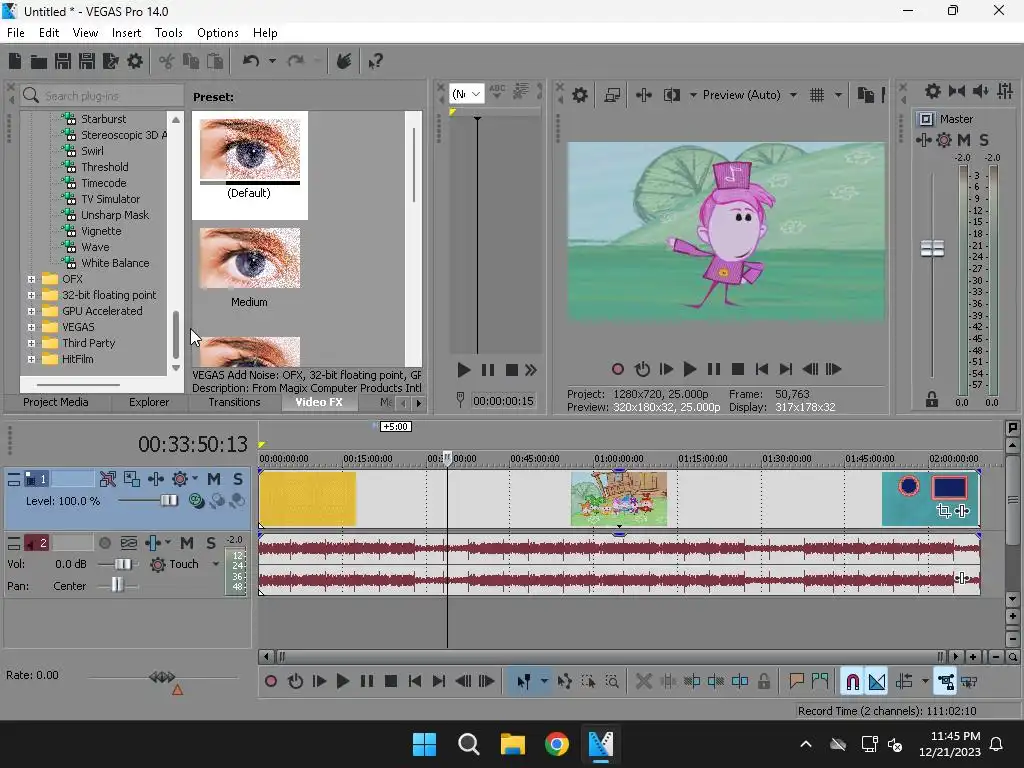
Task: Play from timeline transport bar
Action: pos(343,682)
